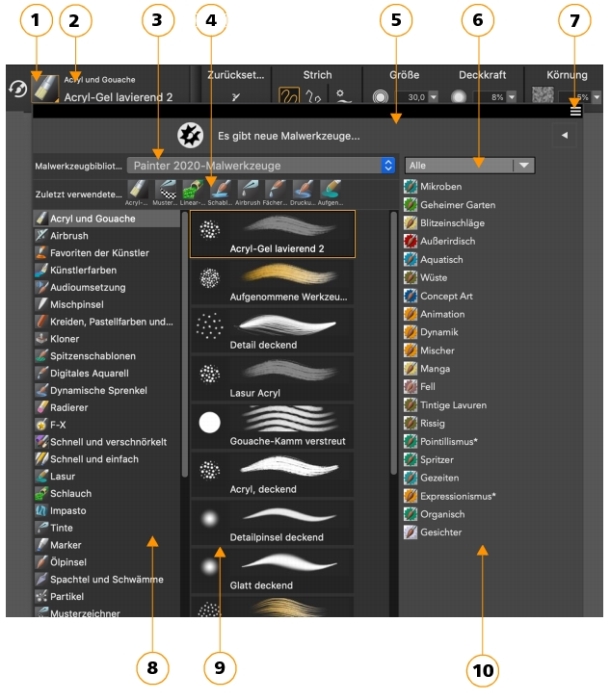Click the brush size preview circle icon
The height and width of the screenshot is (700, 610).
[380, 96]
